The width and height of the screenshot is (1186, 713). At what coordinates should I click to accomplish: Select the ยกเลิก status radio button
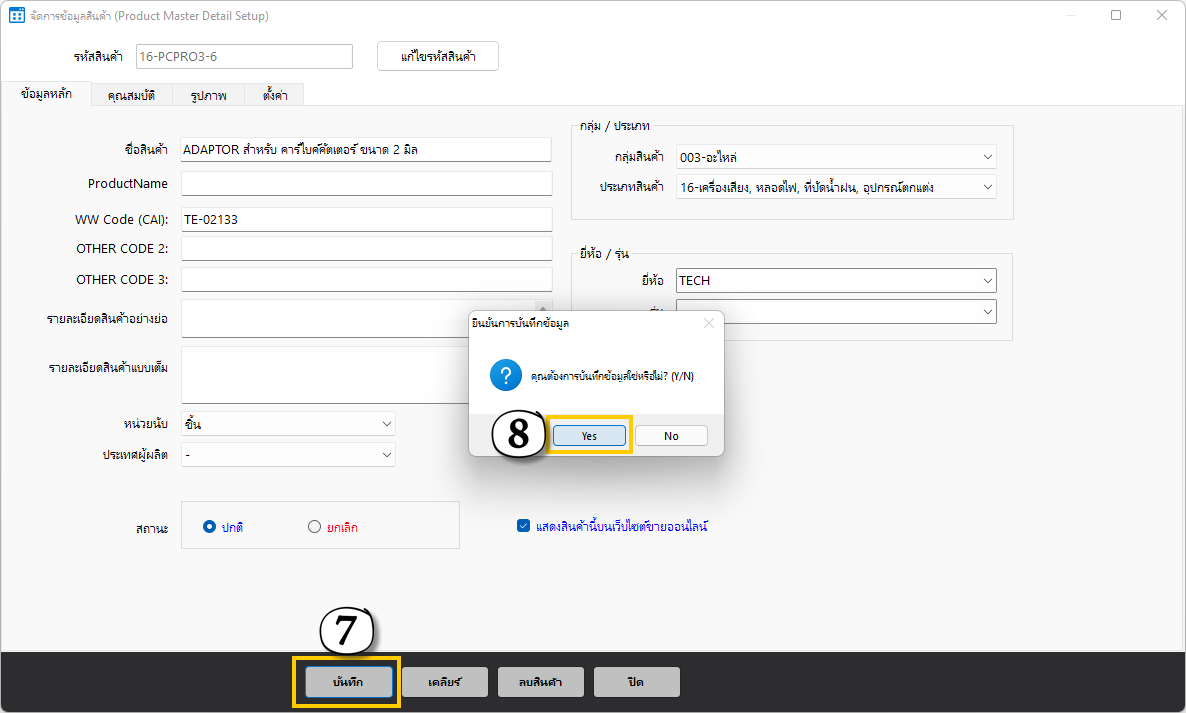[315, 527]
